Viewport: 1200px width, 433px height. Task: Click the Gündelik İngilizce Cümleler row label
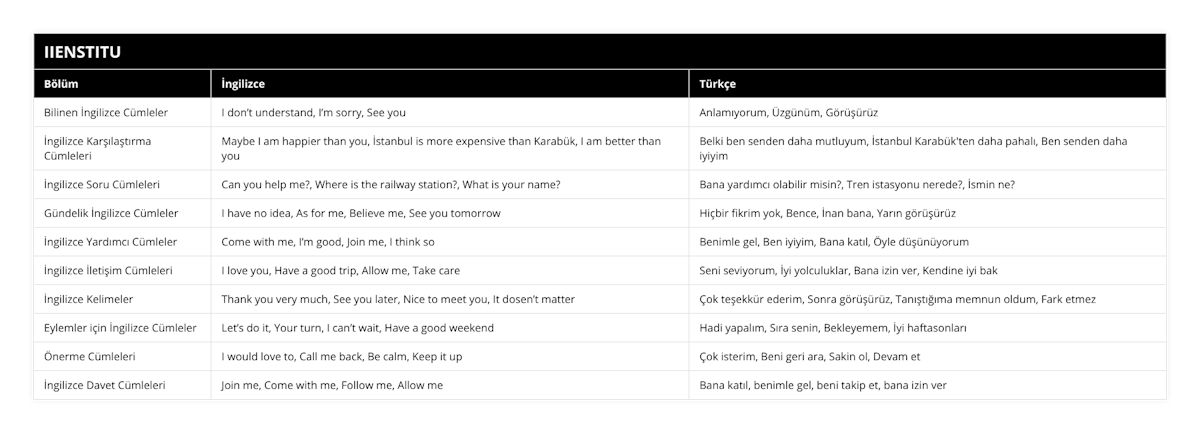(x=112, y=213)
